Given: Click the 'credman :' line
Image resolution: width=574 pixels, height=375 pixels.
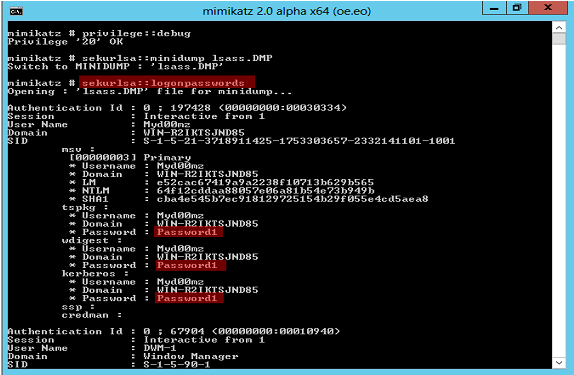Looking at the screenshot, I should (x=92, y=315).
